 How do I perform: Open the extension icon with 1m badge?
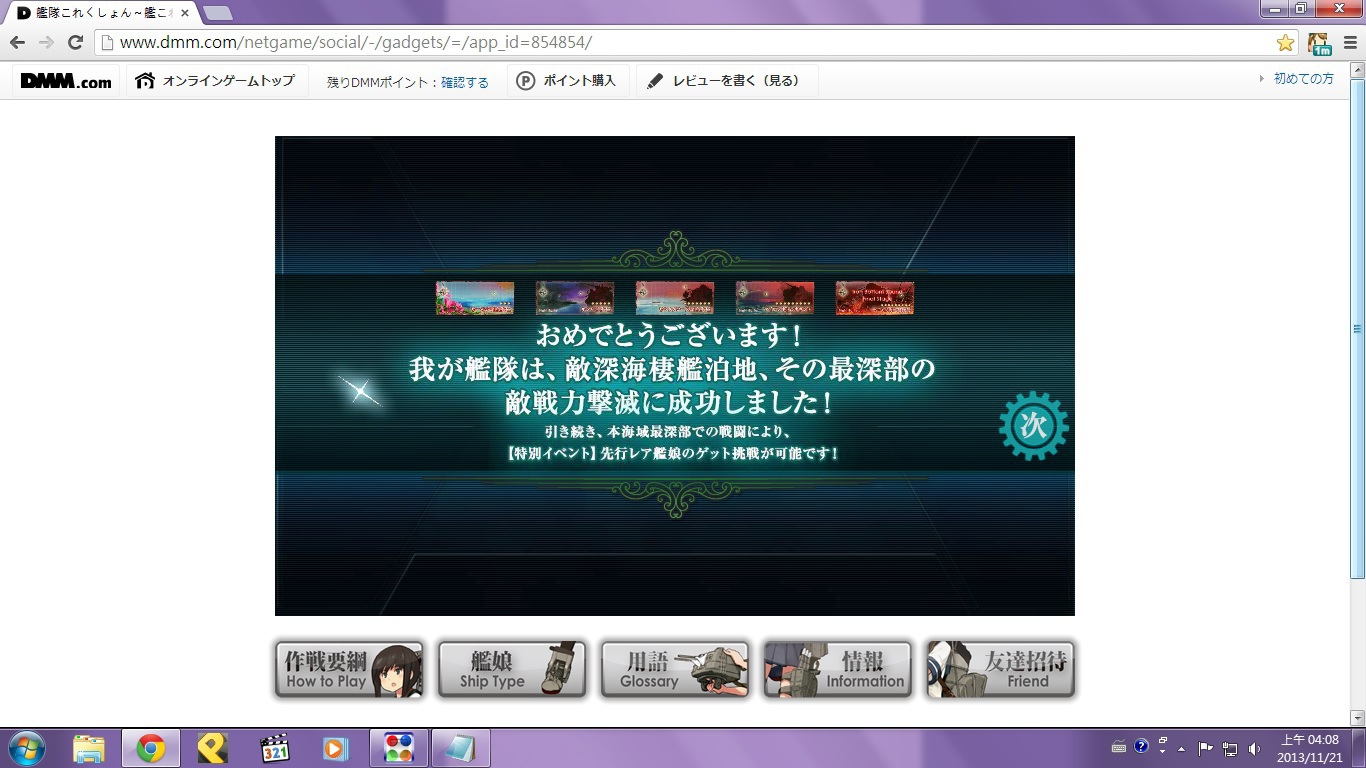pos(1320,43)
